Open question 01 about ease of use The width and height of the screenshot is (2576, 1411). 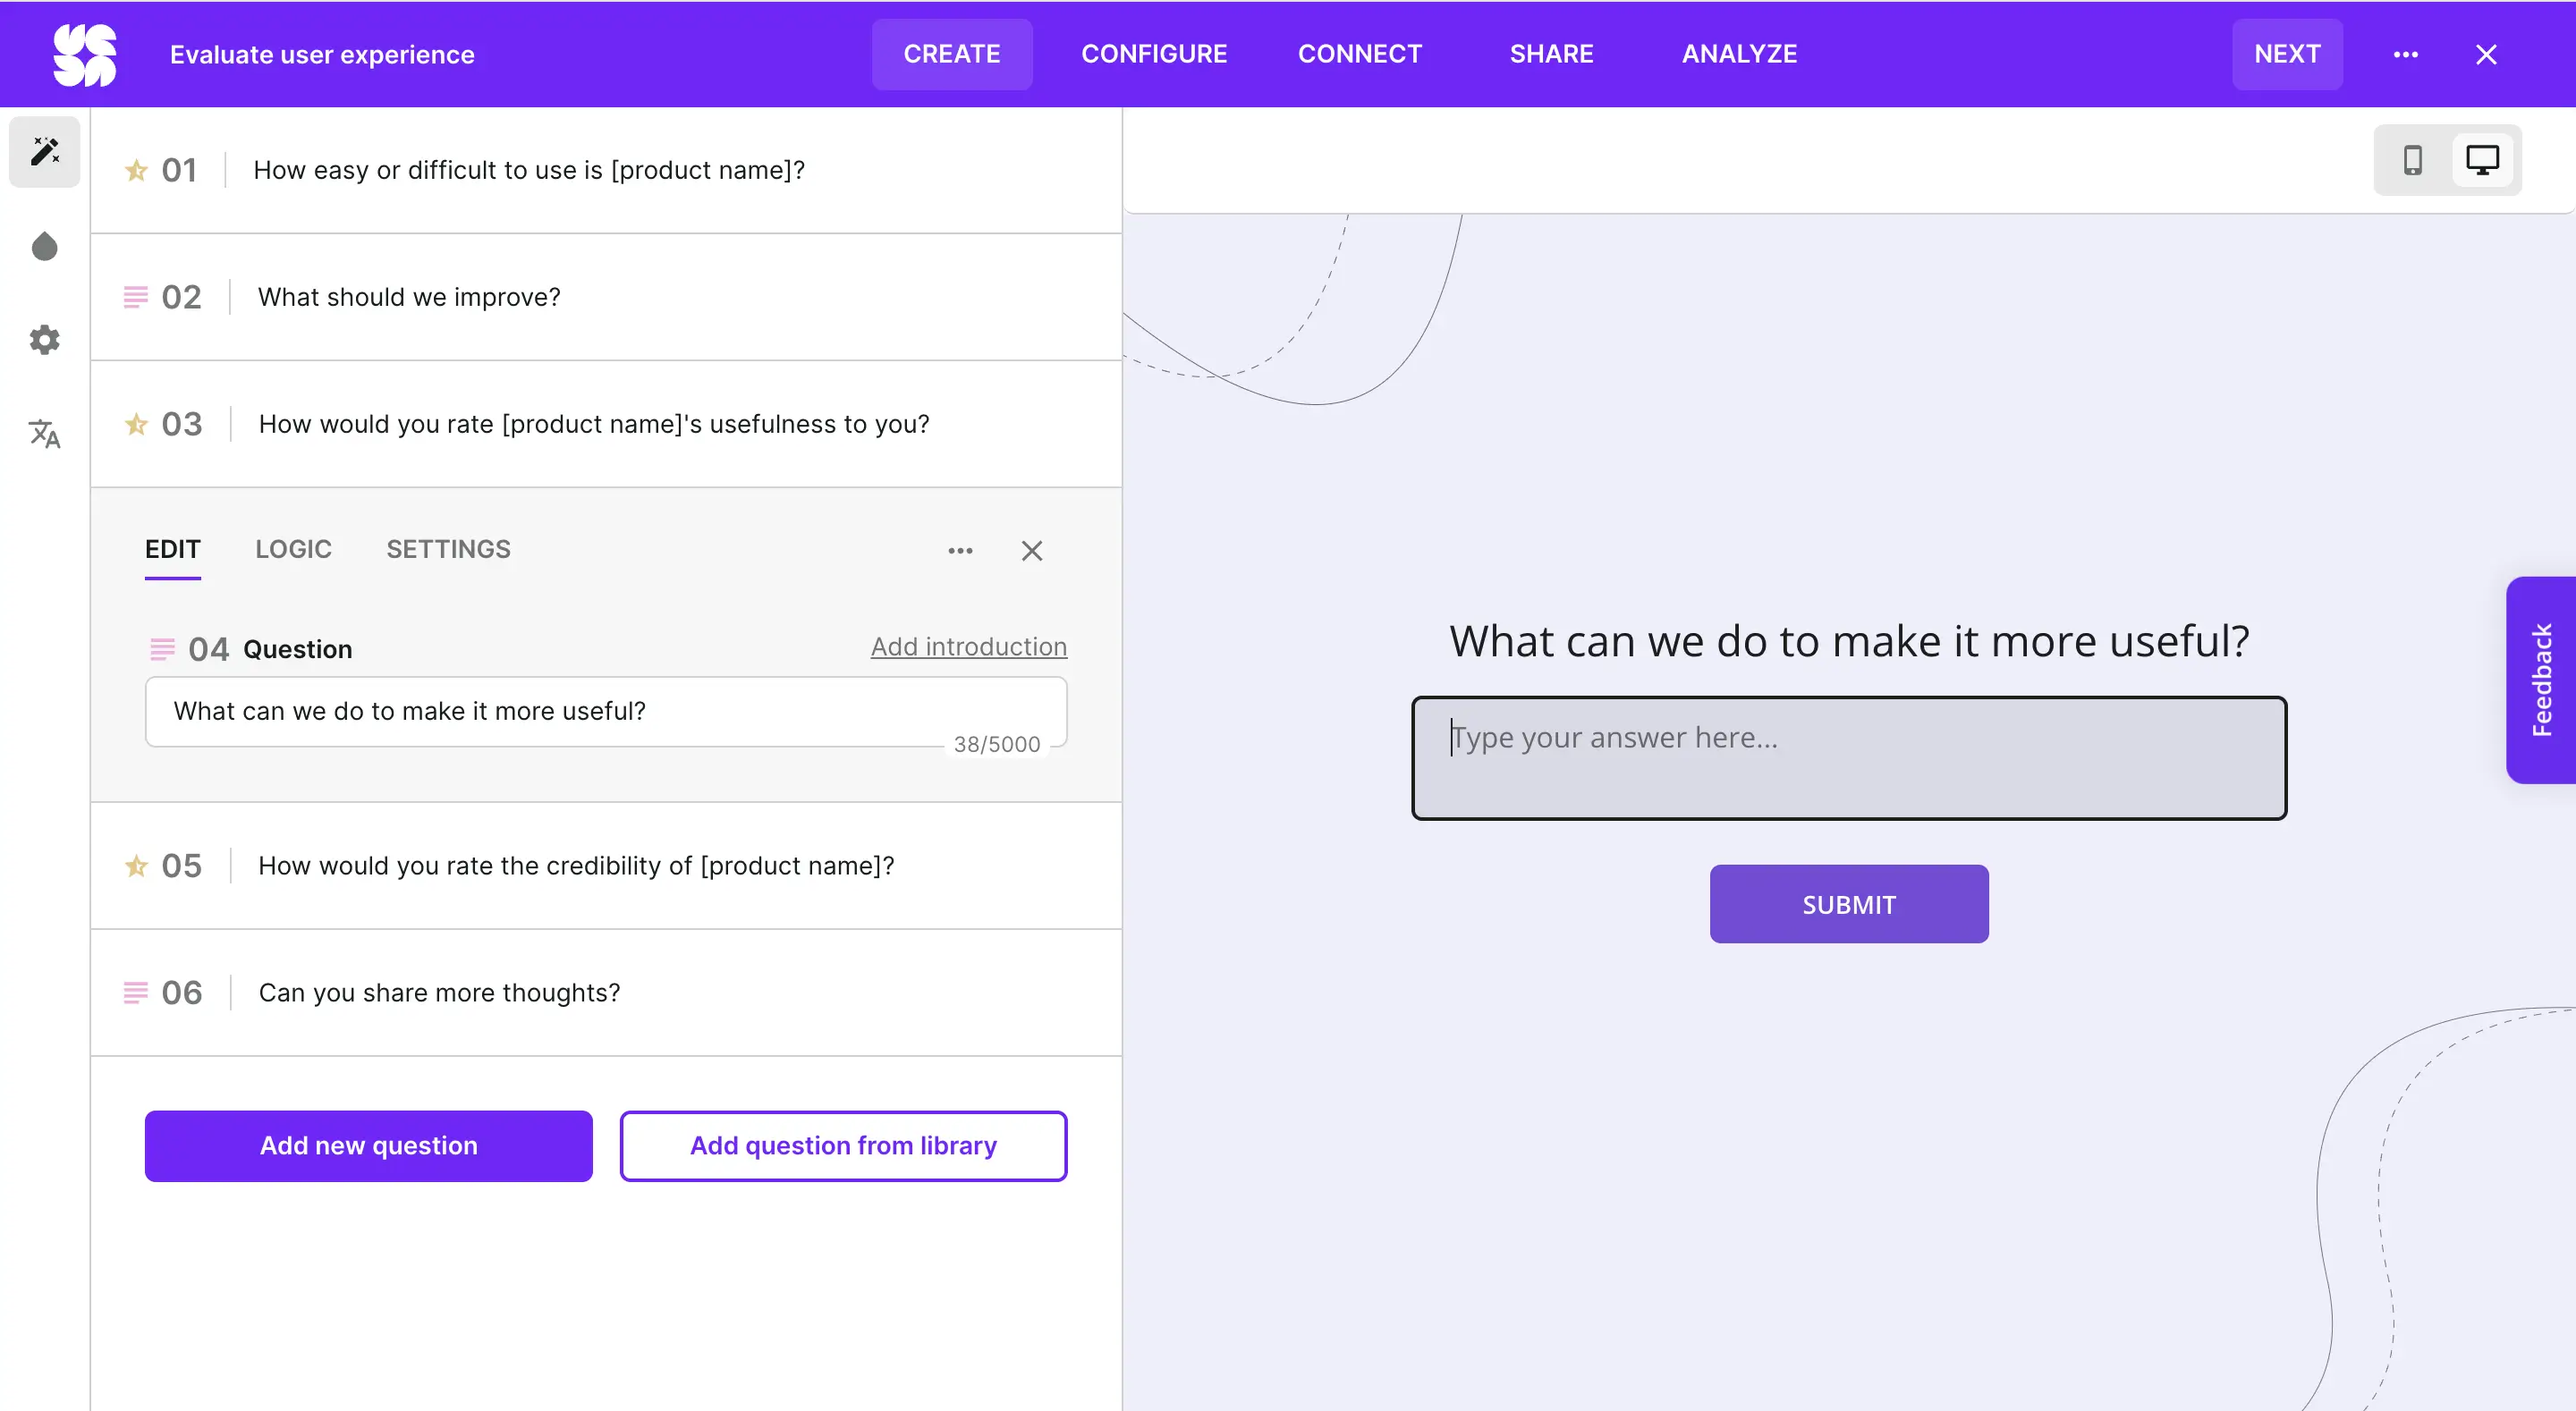(x=606, y=170)
